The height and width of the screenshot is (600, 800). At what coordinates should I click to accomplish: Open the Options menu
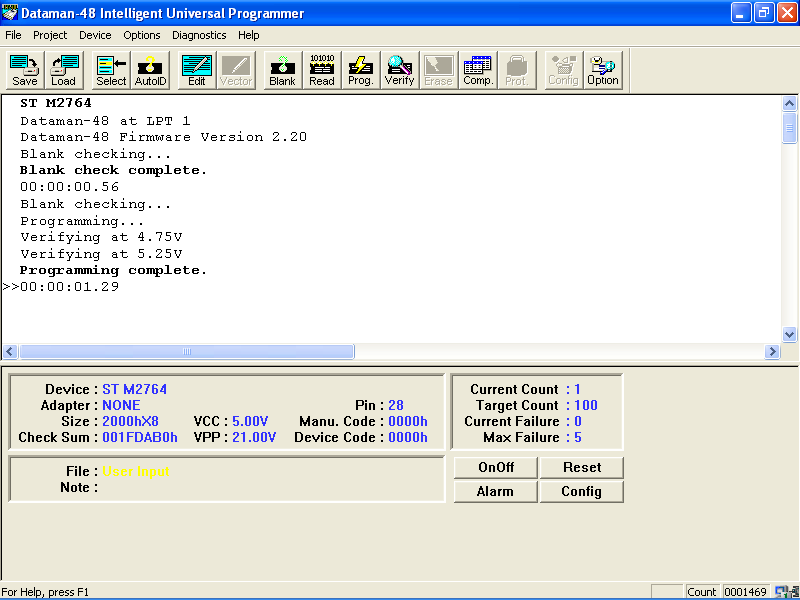pos(142,35)
